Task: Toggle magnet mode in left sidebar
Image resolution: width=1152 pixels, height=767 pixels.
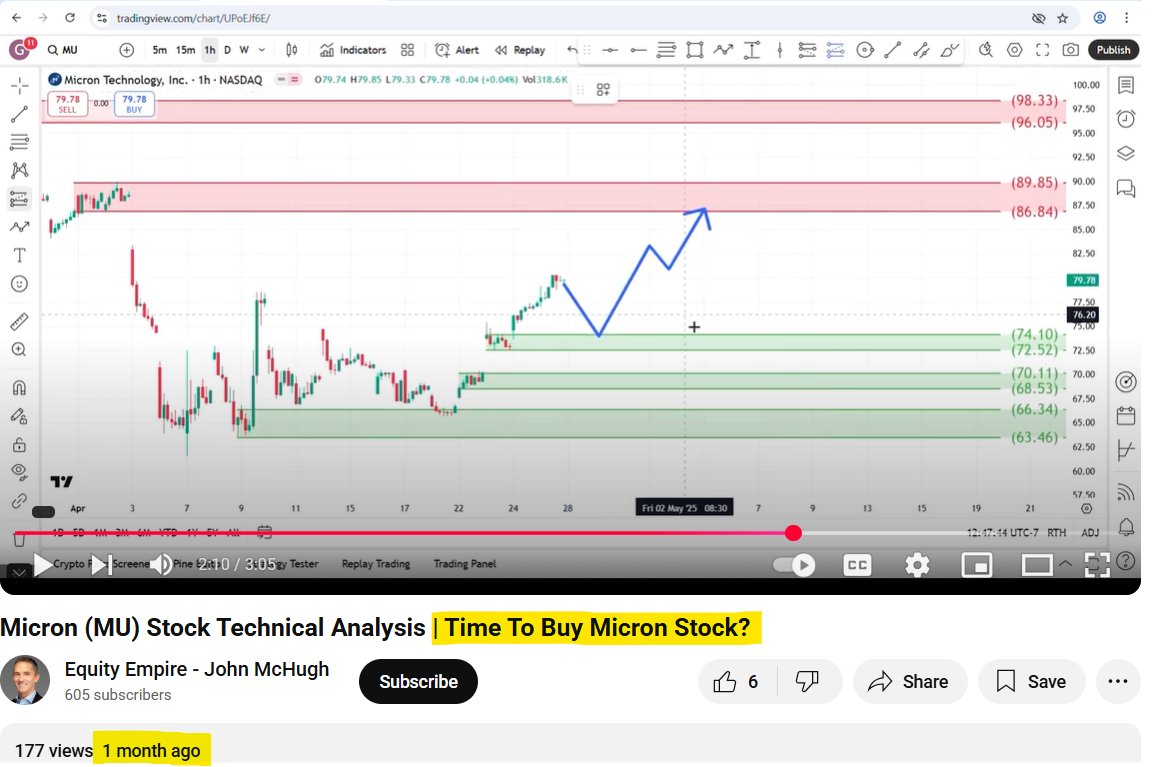Action: tap(20, 387)
